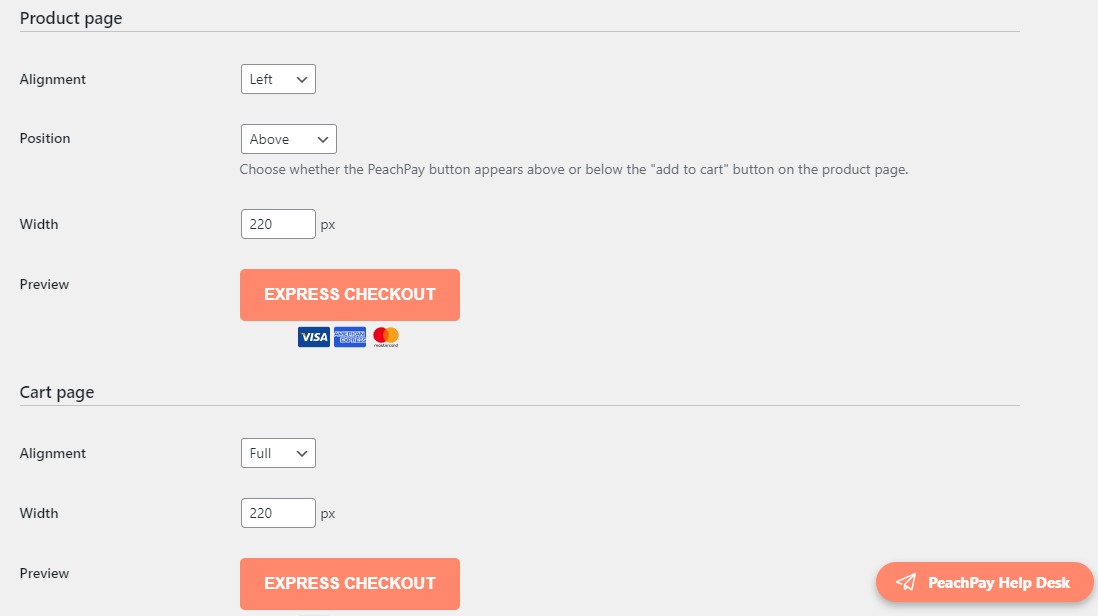1098x616 pixels.
Task: Click the Position help description text
Action: click(574, 169)
